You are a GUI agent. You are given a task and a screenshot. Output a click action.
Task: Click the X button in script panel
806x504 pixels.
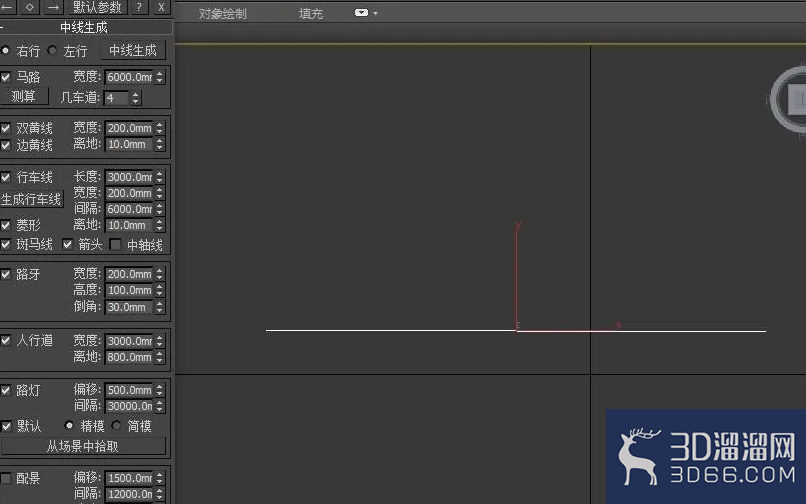(161, 7)
